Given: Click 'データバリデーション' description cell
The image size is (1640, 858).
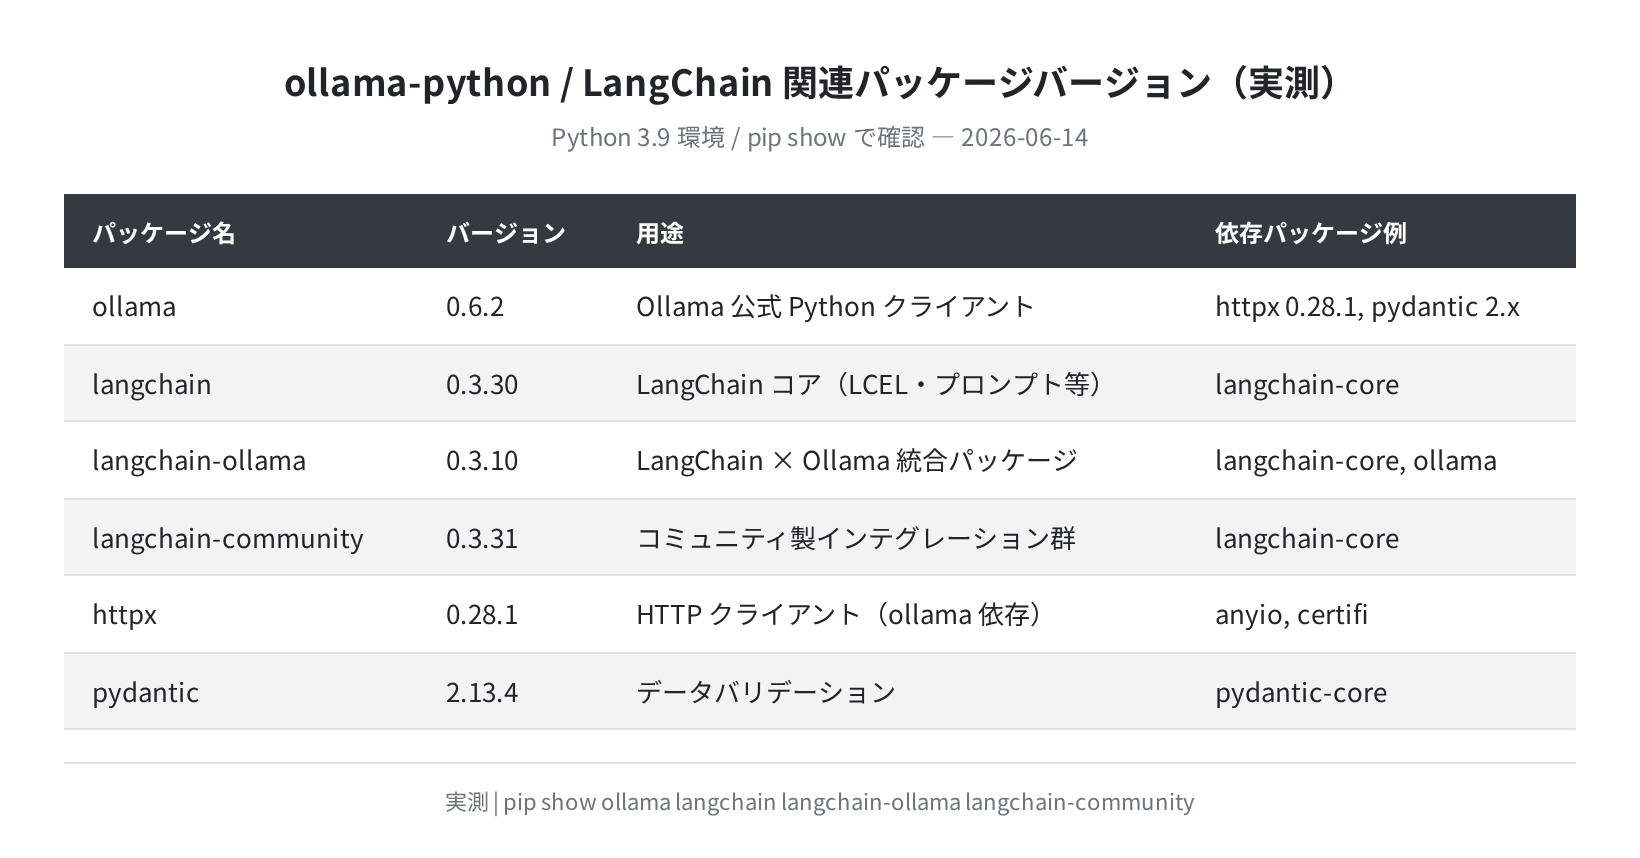Looking at the screenshot, I should pos(766,692).
